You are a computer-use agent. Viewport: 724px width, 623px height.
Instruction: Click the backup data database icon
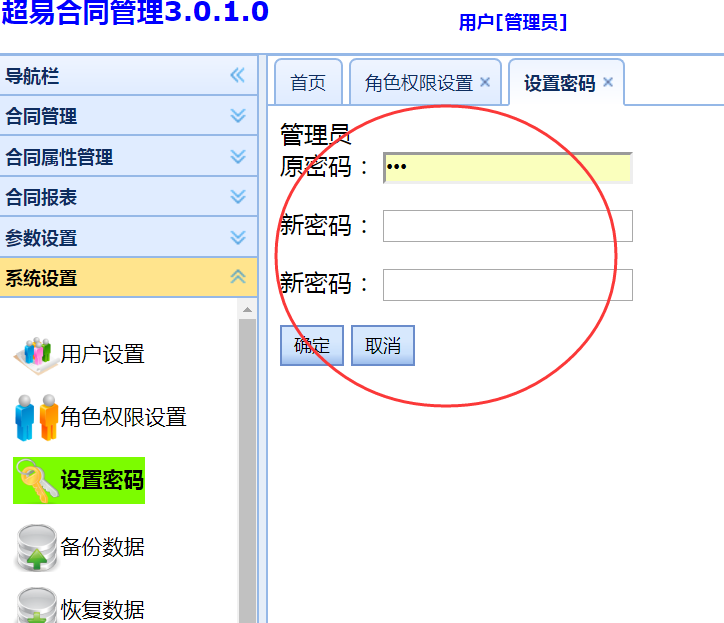point(36,547)
